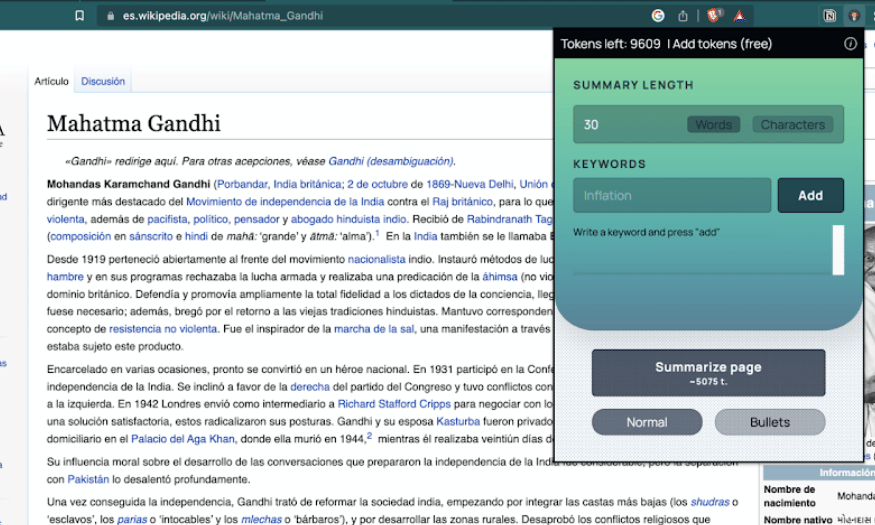
Task: Open Palacio del Aga Khan link
Action: click(182, 439)
